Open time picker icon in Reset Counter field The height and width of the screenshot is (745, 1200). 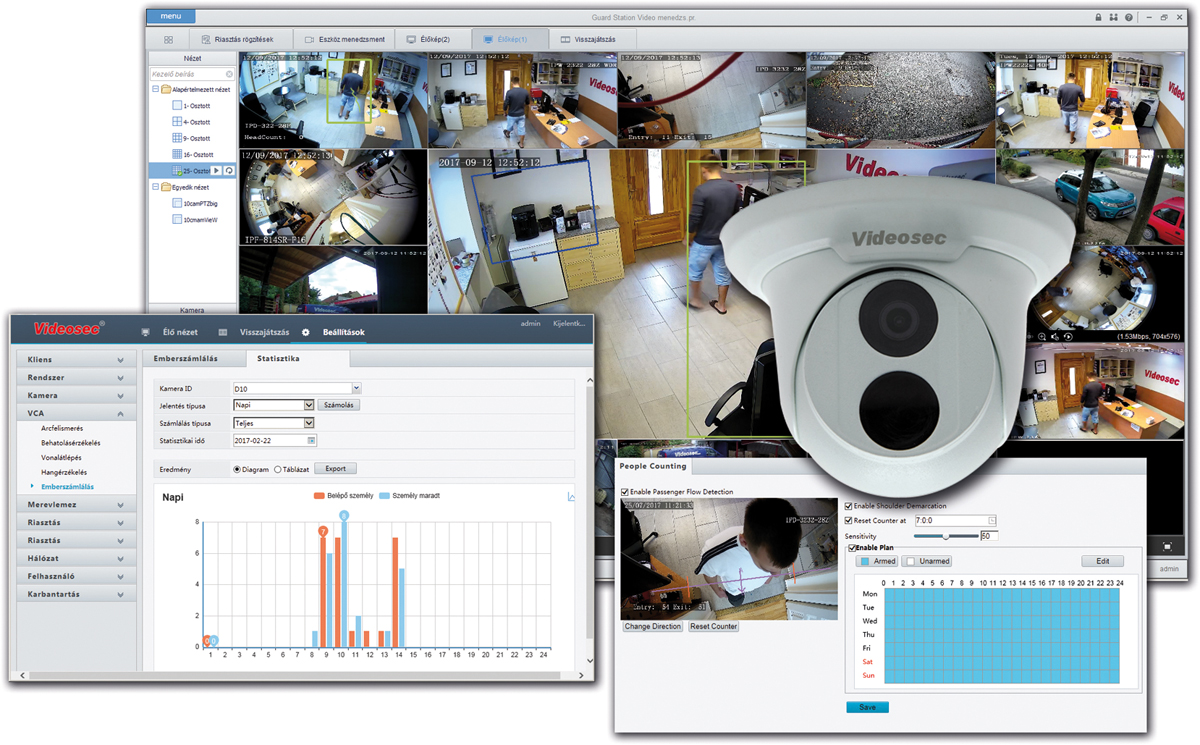coord(992,520)
